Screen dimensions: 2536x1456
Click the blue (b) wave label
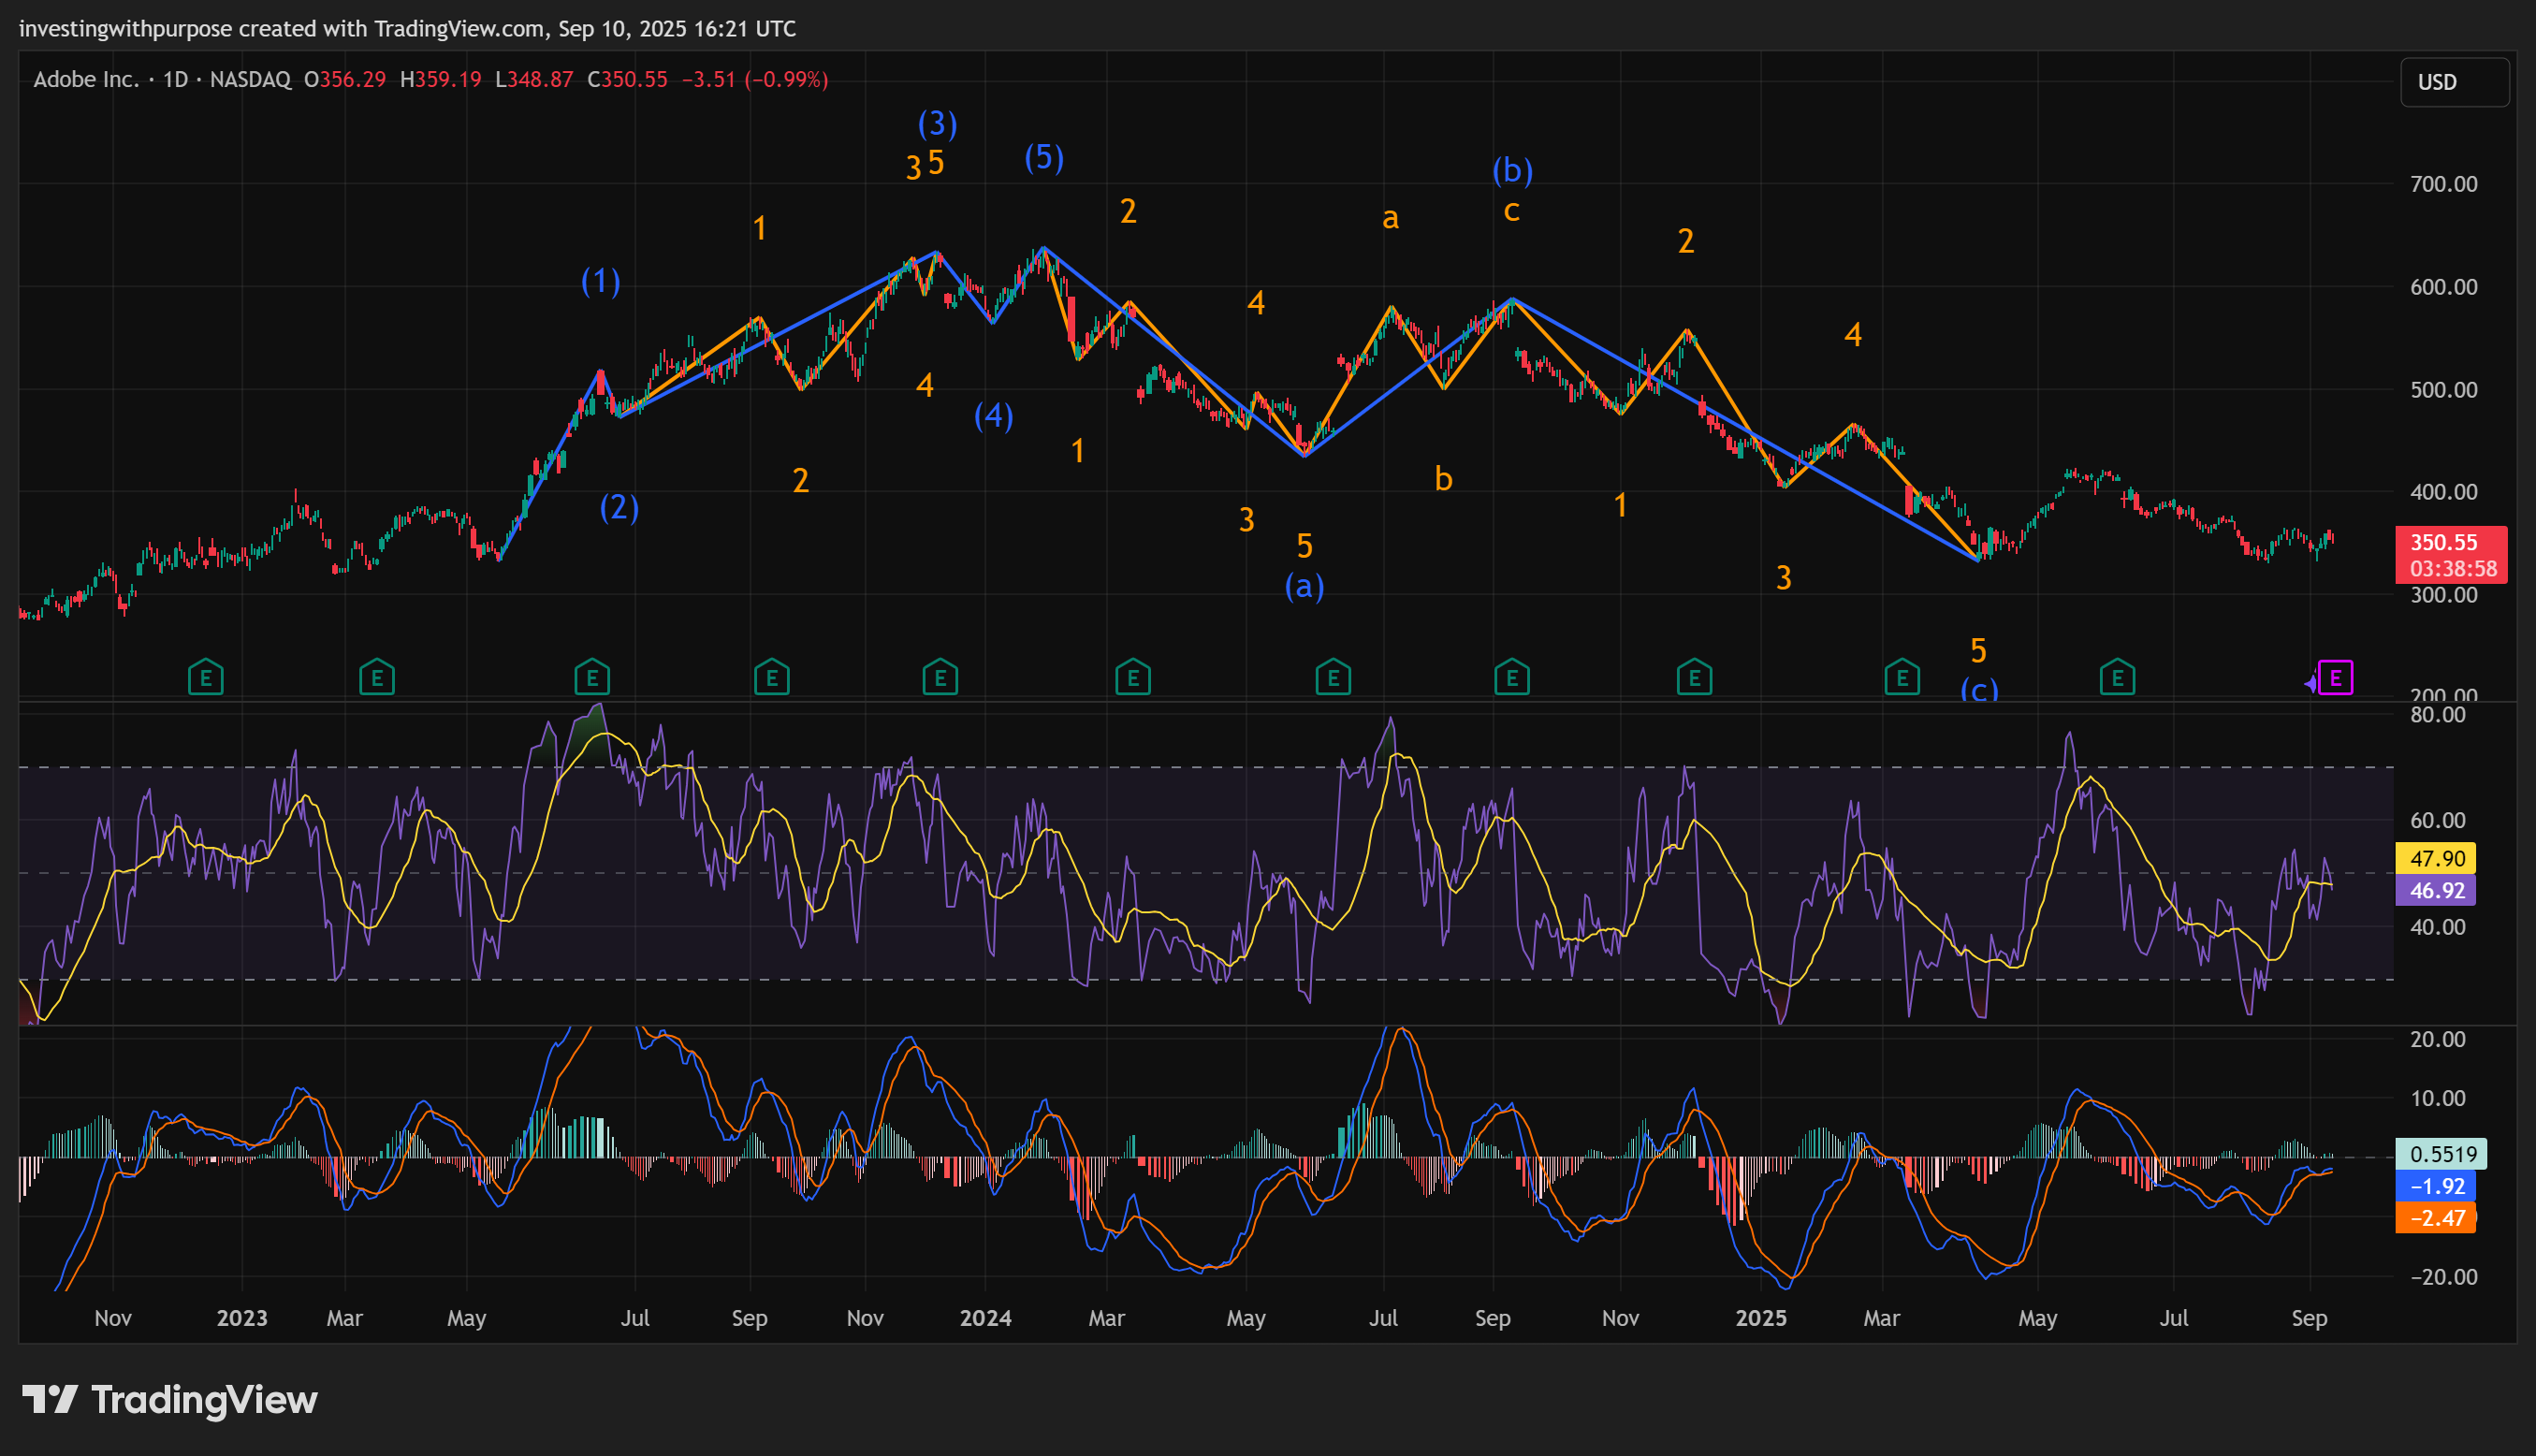1512,170
